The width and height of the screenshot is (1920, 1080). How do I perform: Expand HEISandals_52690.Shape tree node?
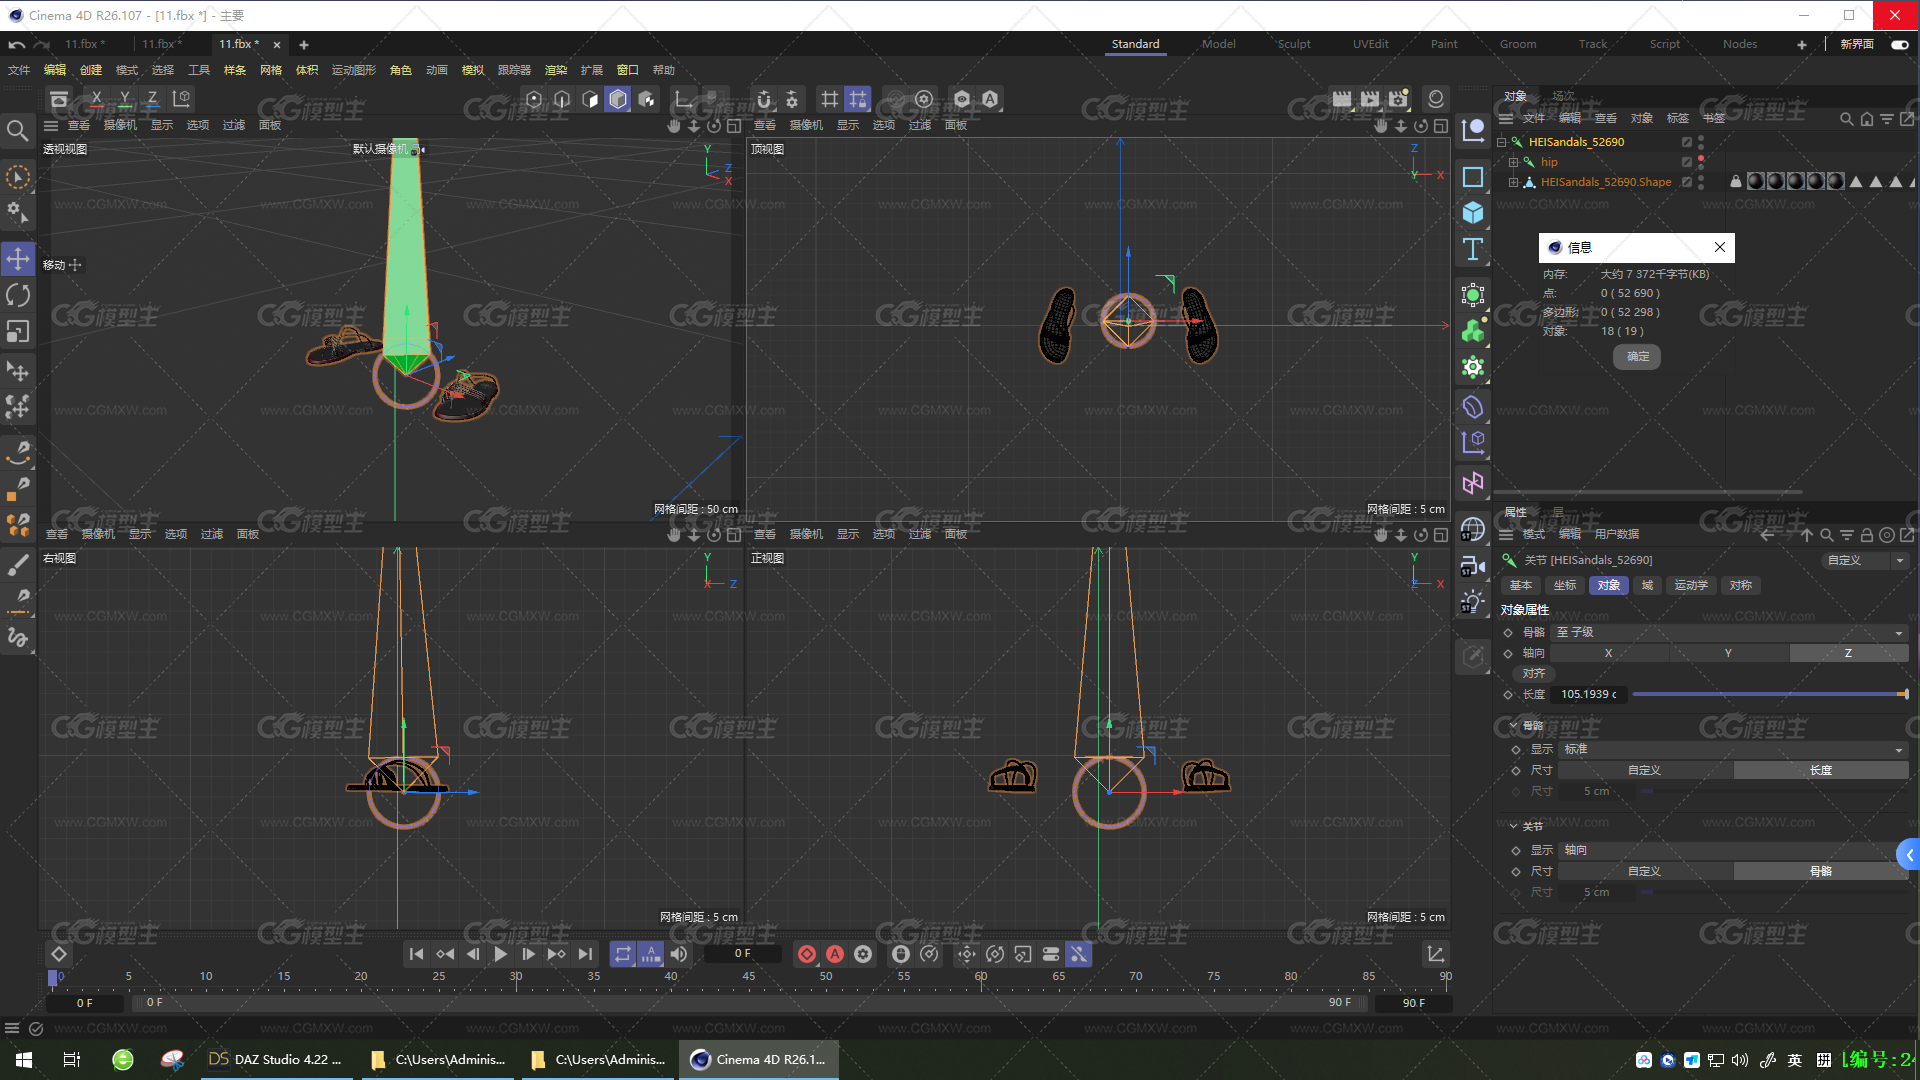[1513, 182]
